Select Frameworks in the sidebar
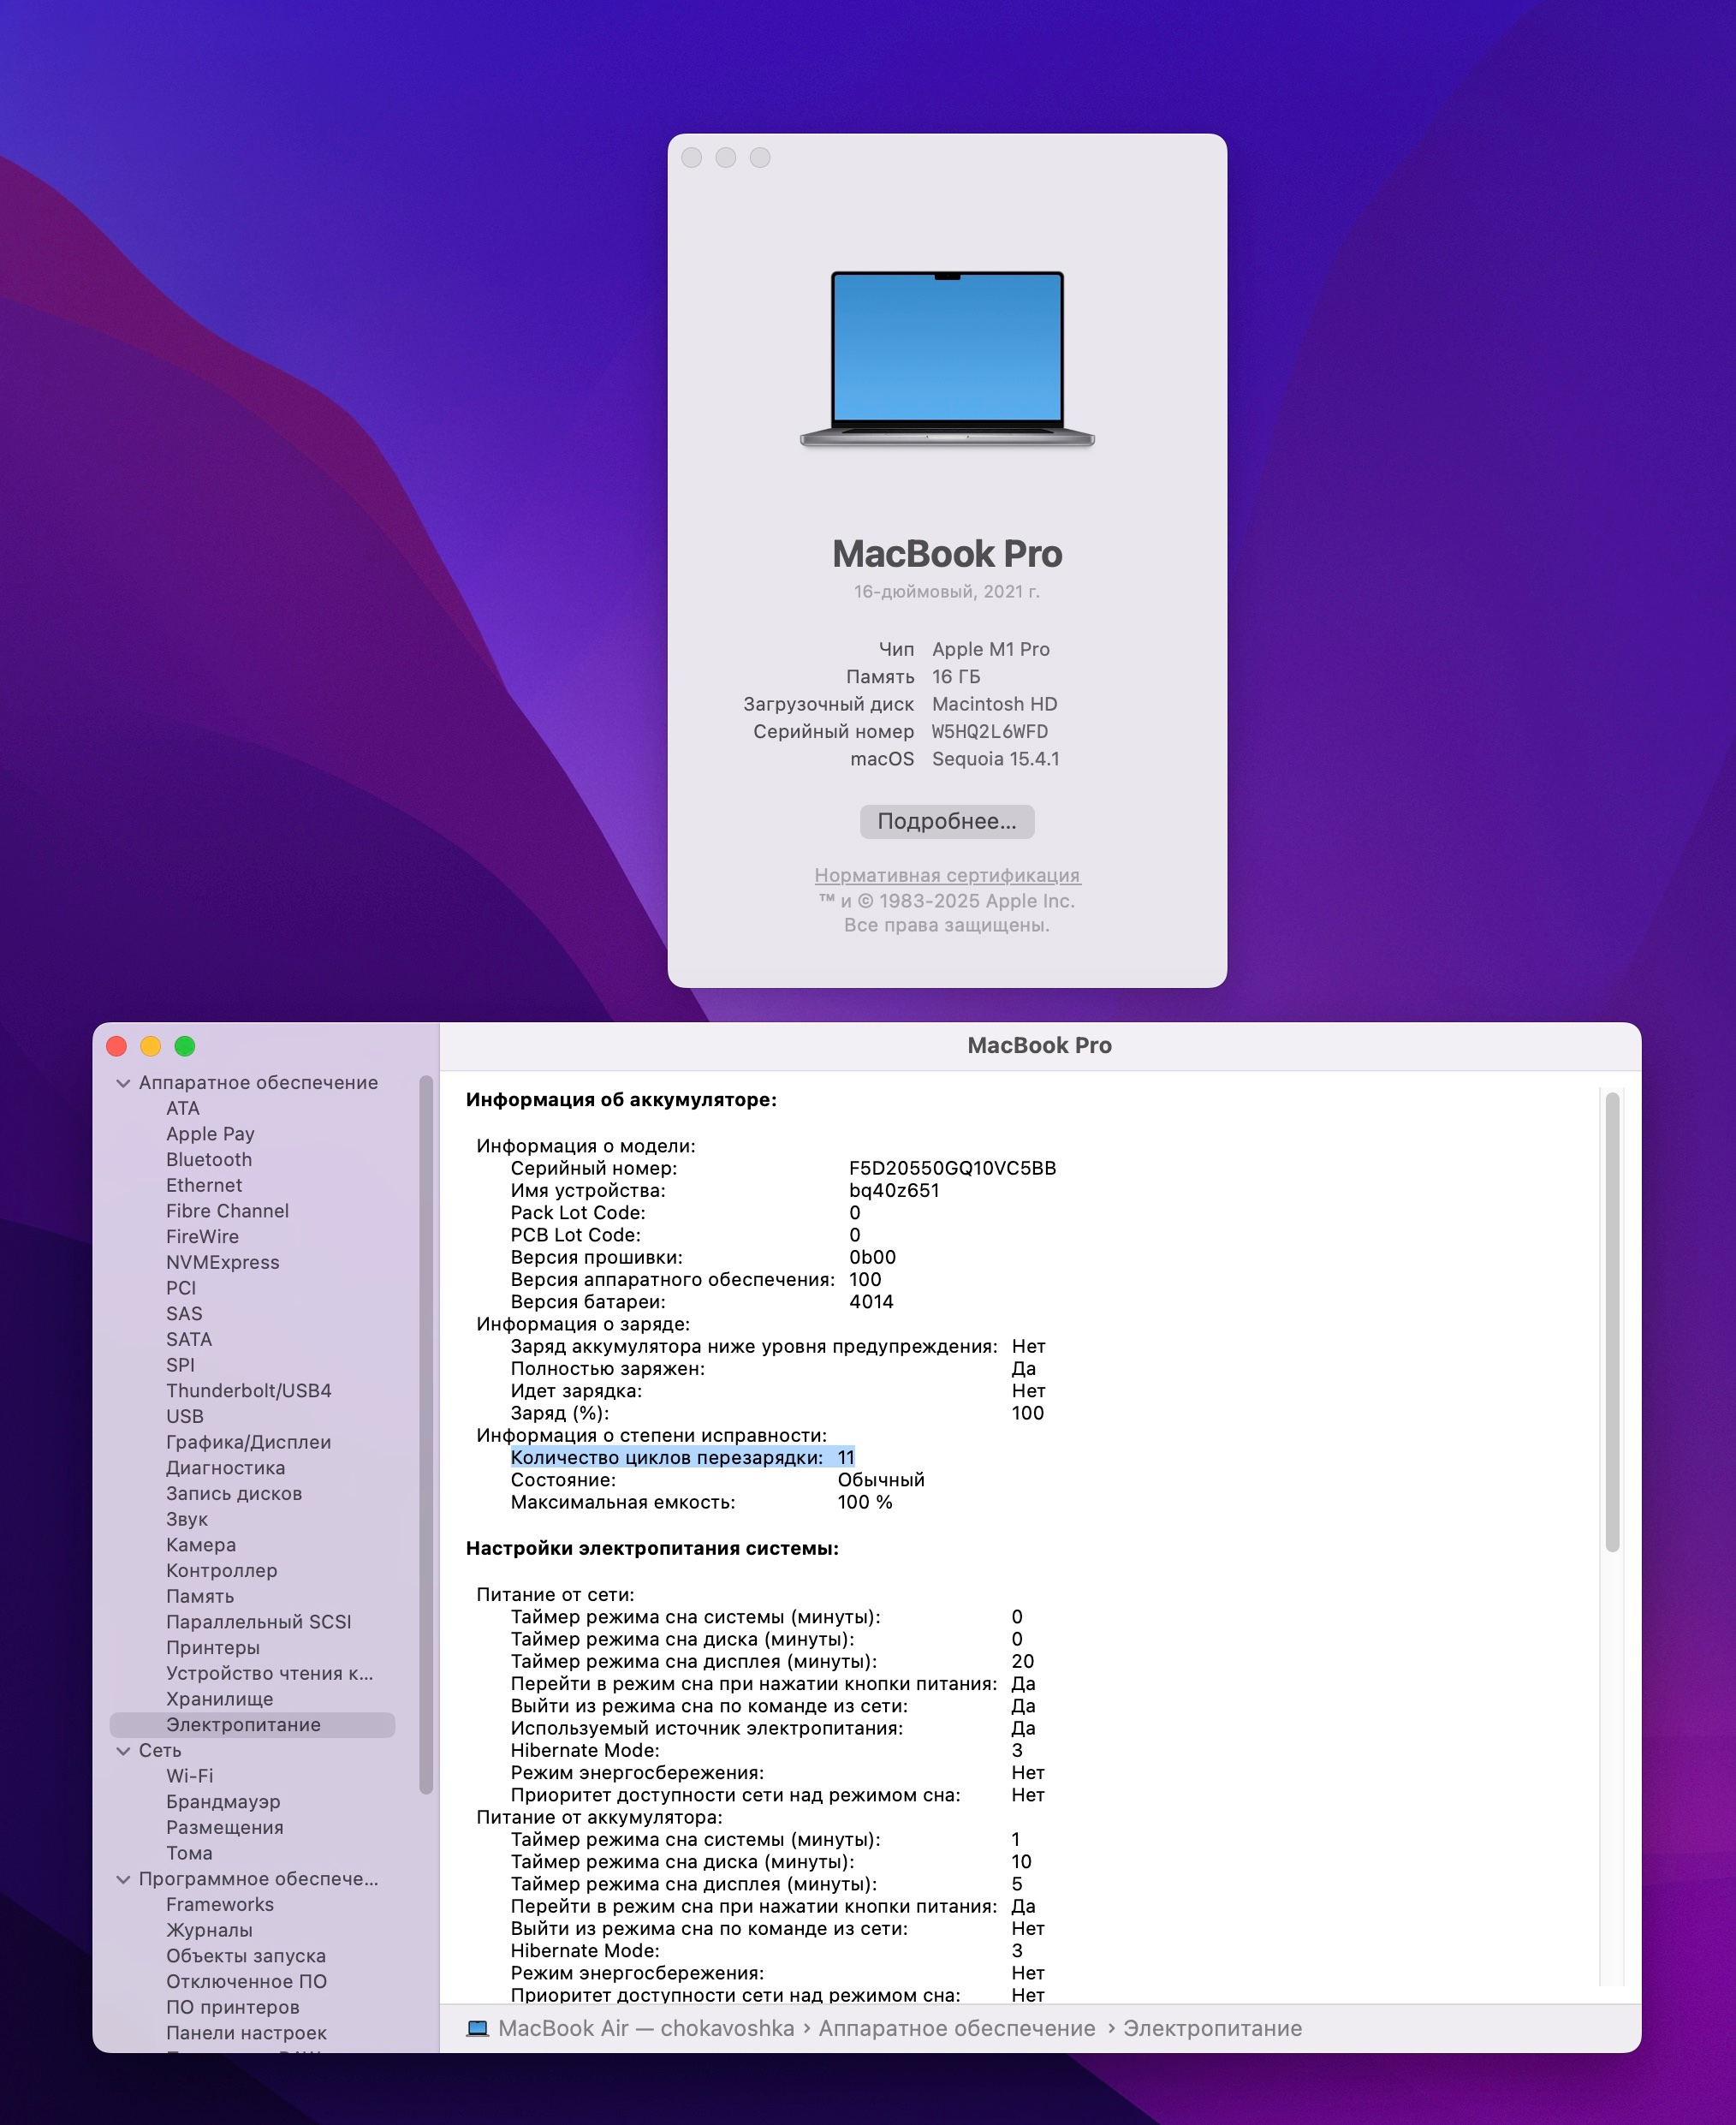Viewport: 1736px width, 2125px height. (220, 1905)
